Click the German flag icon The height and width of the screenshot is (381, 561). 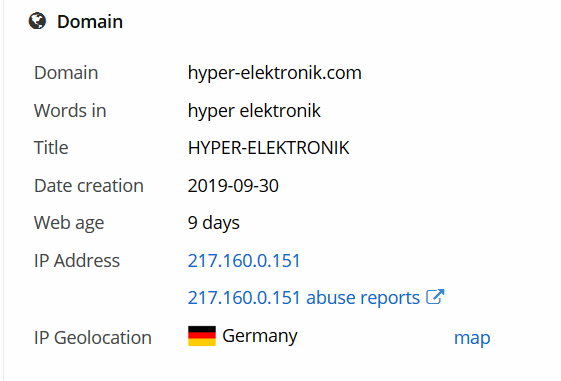(202, 336)
